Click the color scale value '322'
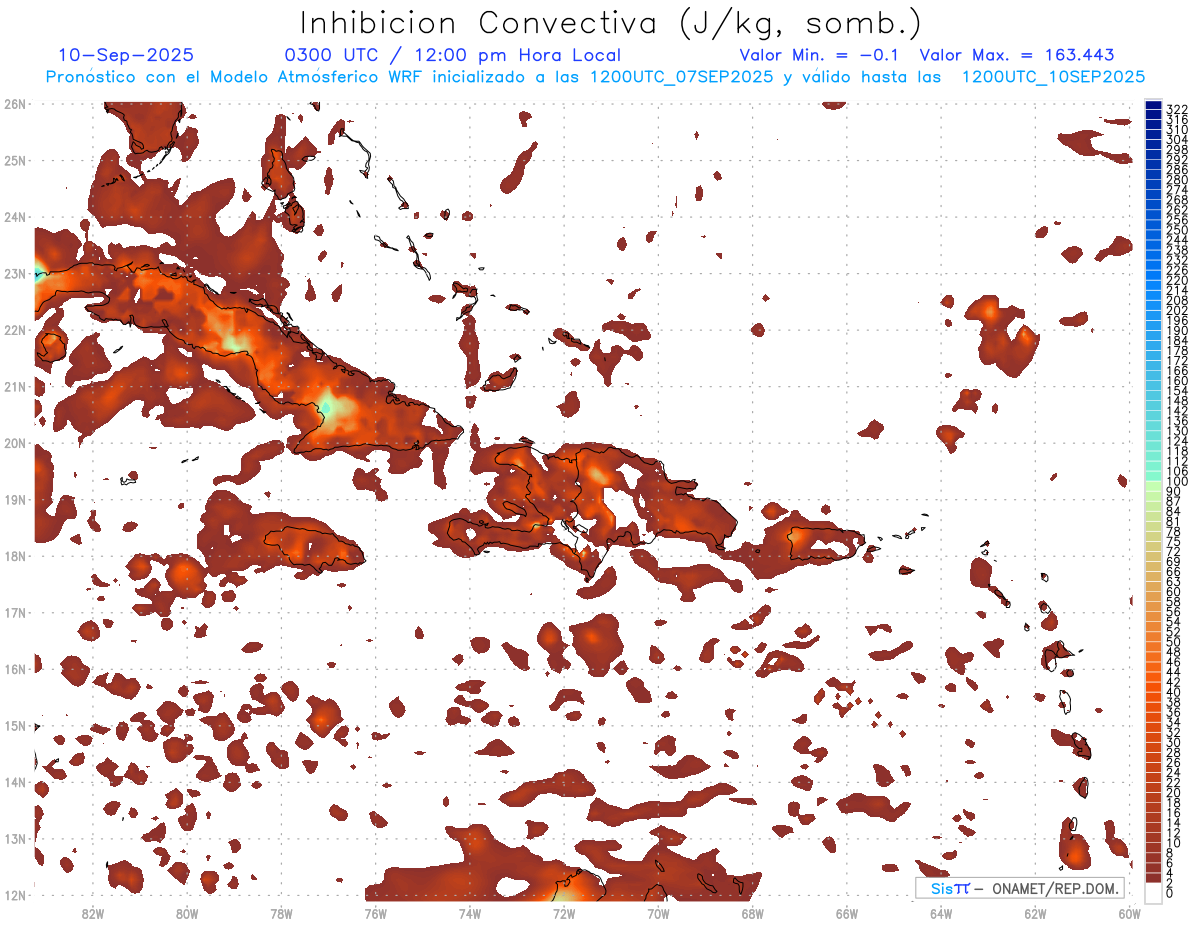The height and width of the screenshot is (927, 1200). point(1177,109)
